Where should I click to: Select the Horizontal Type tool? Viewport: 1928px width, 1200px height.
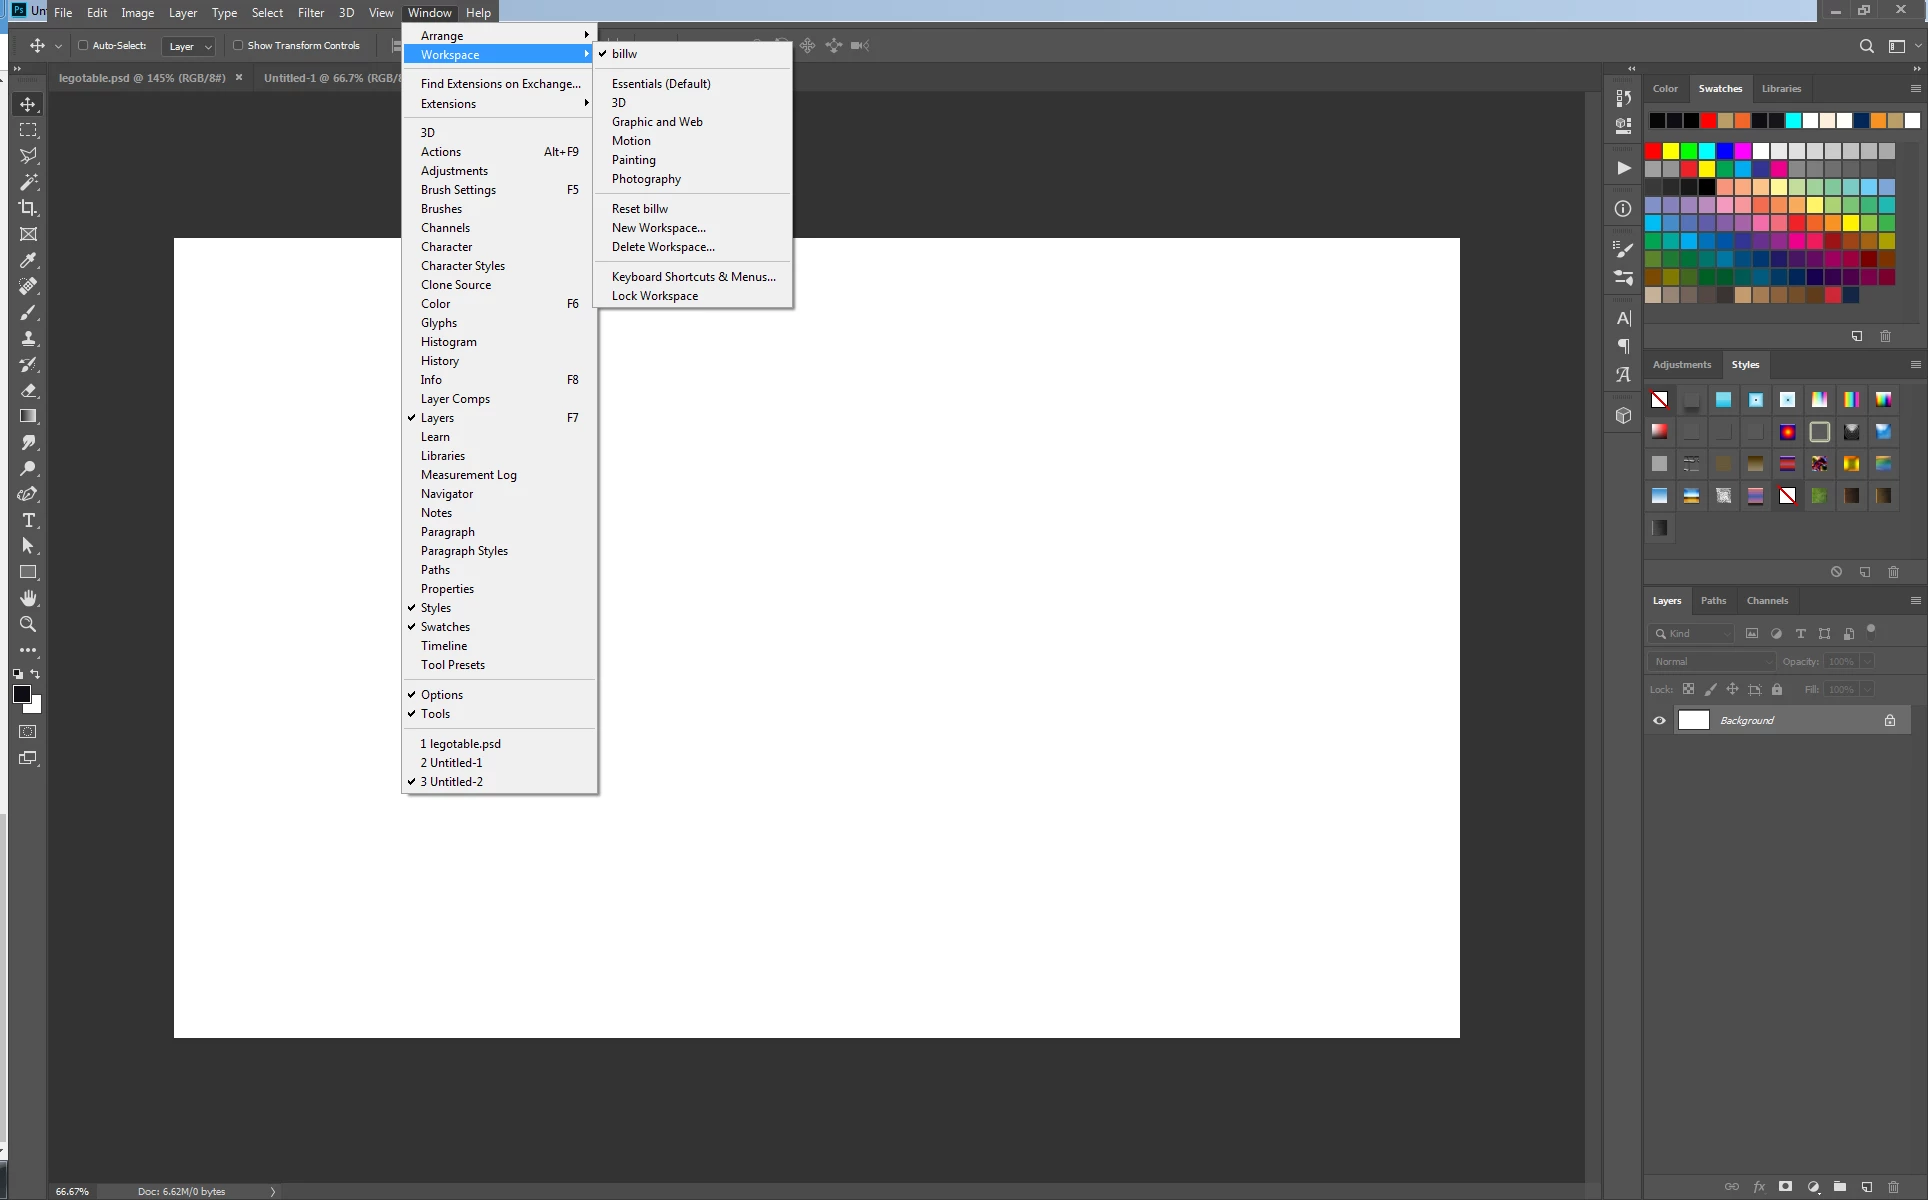(28, 520)
